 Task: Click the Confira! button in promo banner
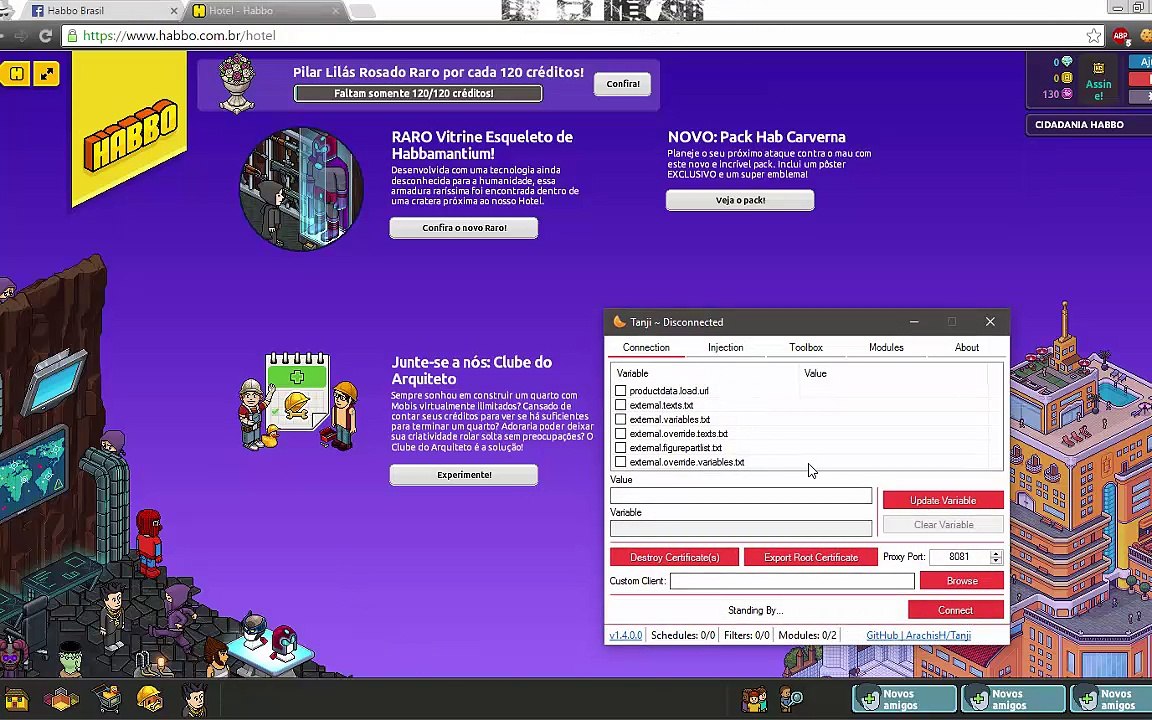point(623,84)
